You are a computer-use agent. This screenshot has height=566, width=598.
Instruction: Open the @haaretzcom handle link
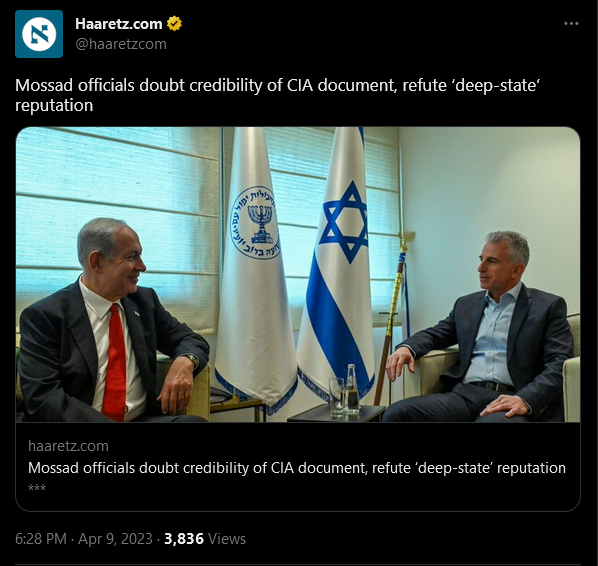tap(121, 44)
